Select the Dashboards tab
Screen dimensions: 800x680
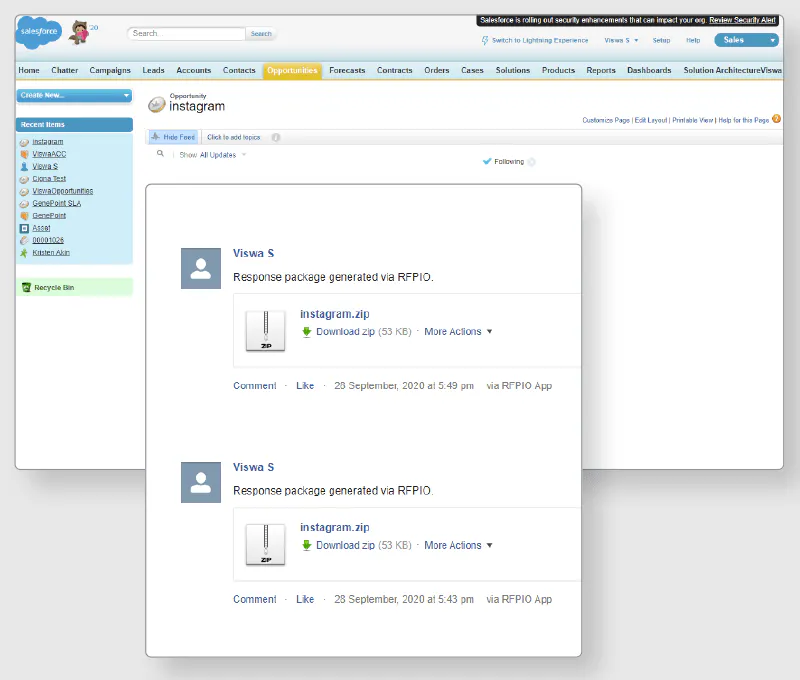[649, 70]
